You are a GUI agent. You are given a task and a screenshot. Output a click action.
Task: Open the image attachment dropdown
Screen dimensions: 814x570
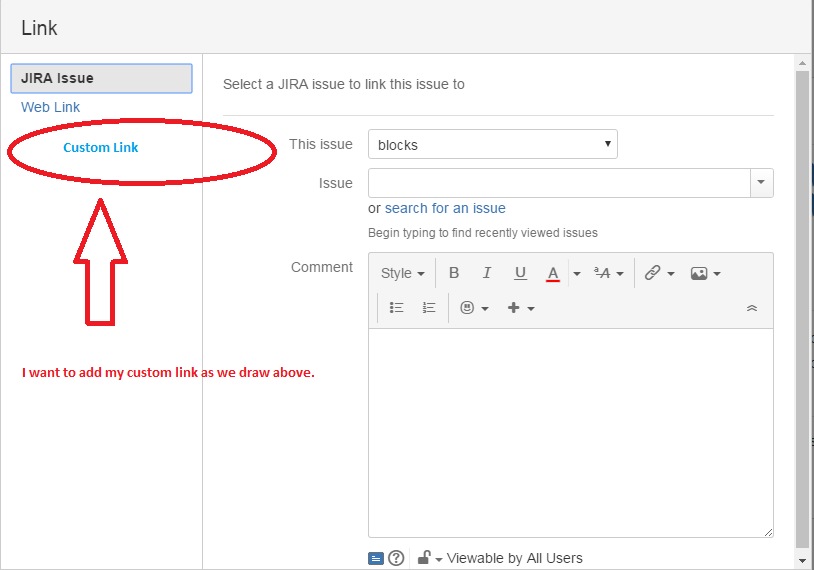(706, 273)
